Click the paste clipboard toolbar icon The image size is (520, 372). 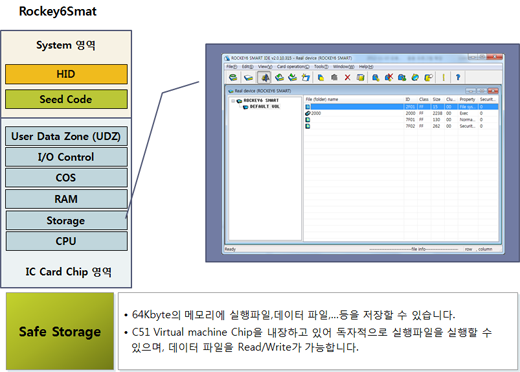click(x=334, y=77)
